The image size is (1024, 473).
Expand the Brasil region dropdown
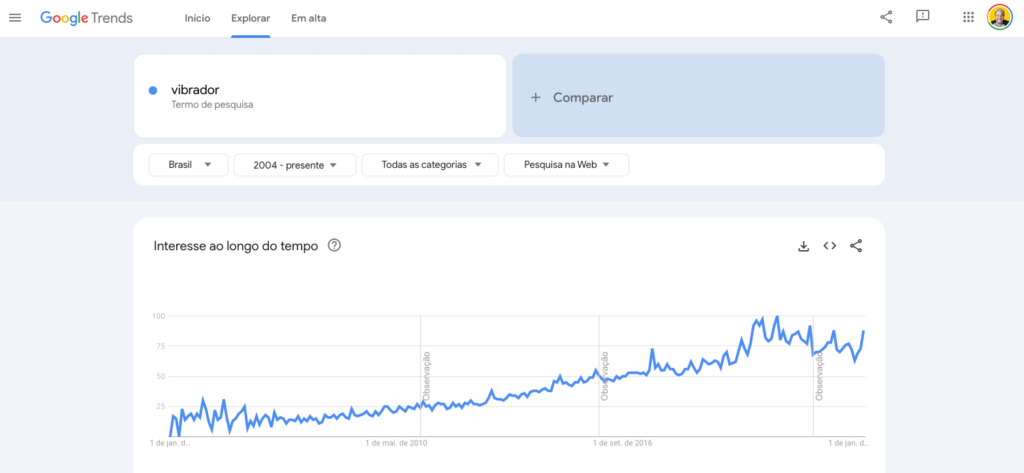click(x=188, y=165)
